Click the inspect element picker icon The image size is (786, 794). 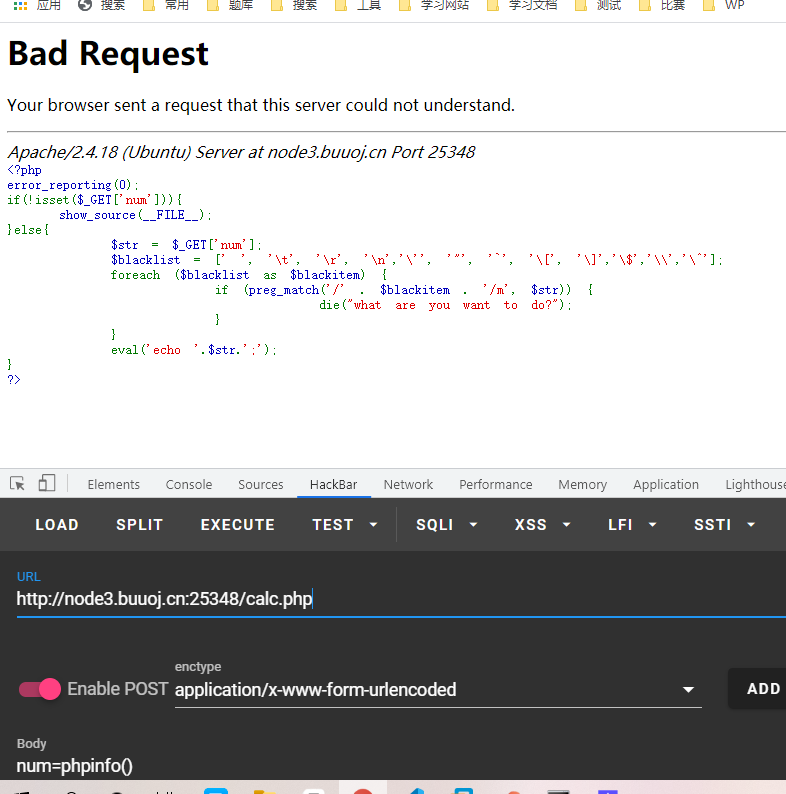(17, 483)
